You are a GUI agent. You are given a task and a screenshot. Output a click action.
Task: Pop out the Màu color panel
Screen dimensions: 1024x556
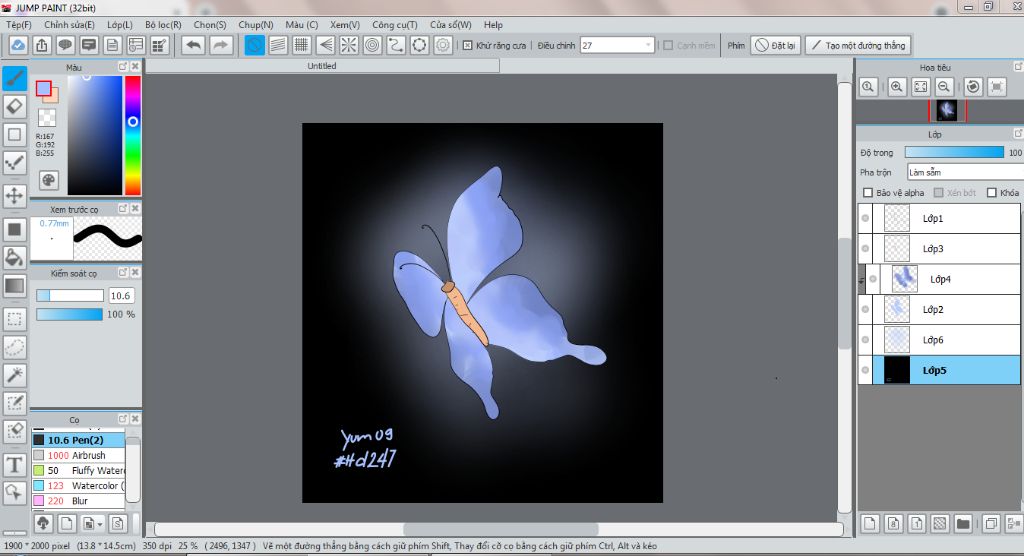click(123, 67)
